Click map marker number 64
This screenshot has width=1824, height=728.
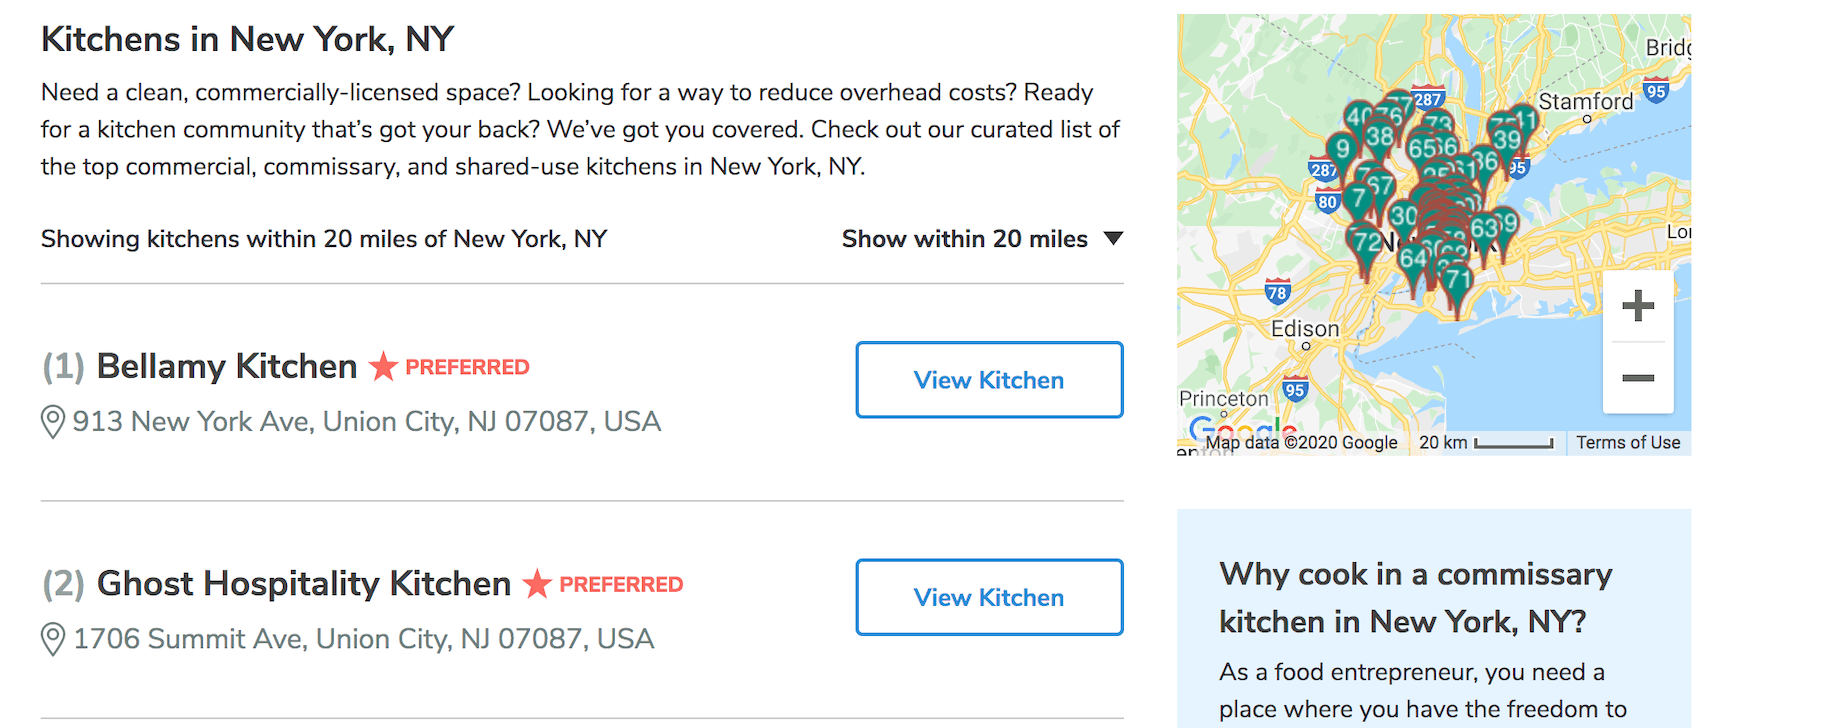pos(1411,260)
